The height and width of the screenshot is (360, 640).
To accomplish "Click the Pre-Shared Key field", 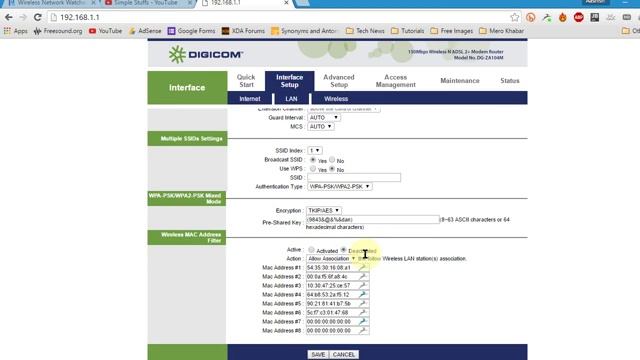I will [373, 220].
